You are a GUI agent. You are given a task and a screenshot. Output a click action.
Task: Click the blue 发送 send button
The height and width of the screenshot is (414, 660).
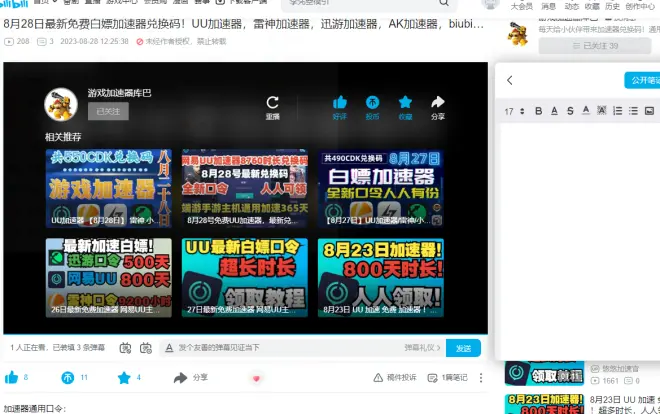coord(463,348)
